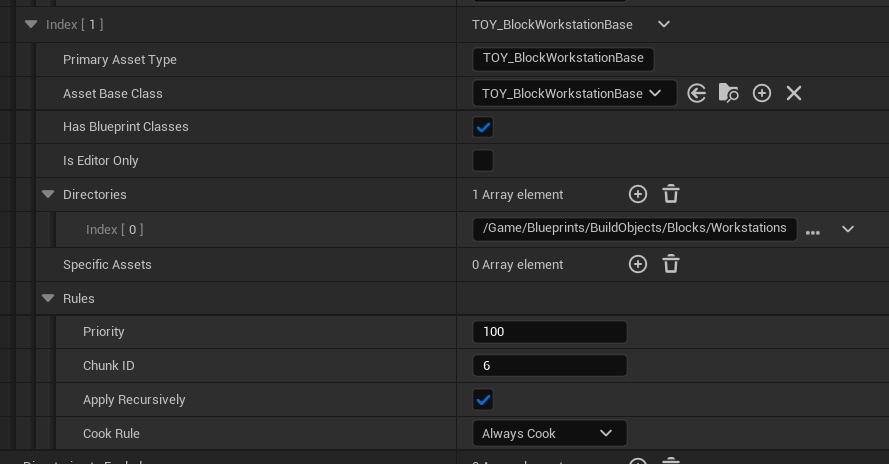Open Asset Base Class dropdown
This screenshot has height=464, width=889.
pos(573,93)
